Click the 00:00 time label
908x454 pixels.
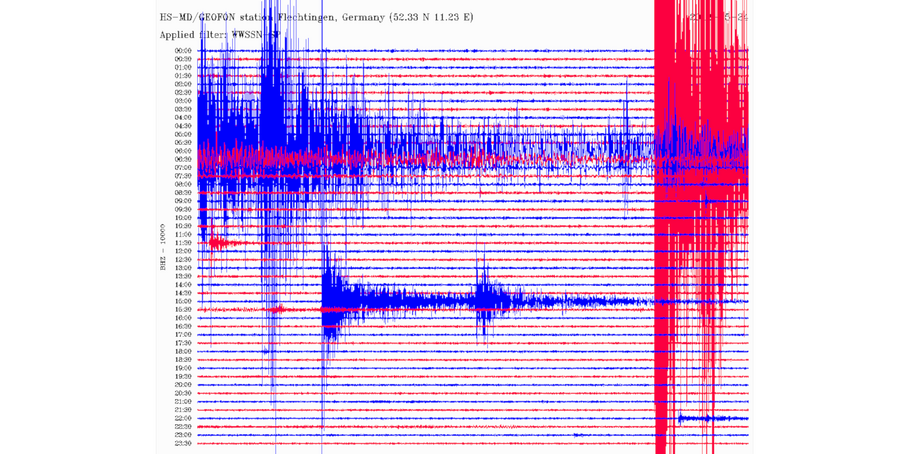pos(183,51)
